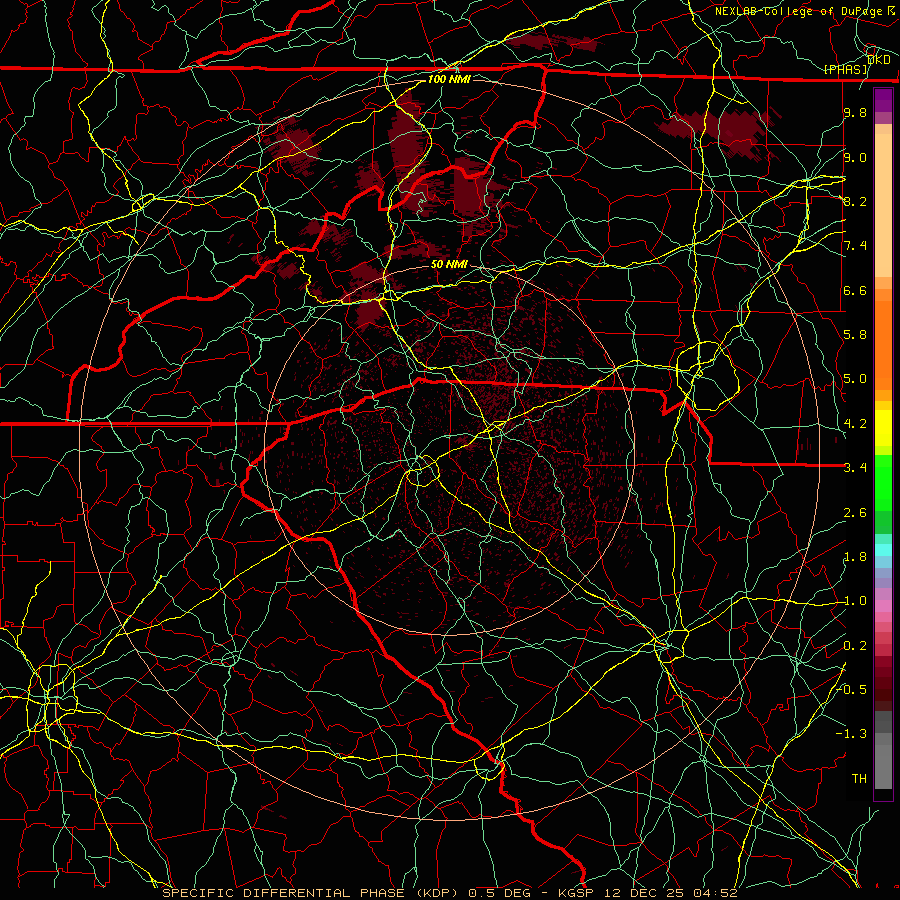Image resolution: width=900 pixels, height=900 pixels.
Task: Click the 8.2 scale label
Action: [x=855, y=201]
